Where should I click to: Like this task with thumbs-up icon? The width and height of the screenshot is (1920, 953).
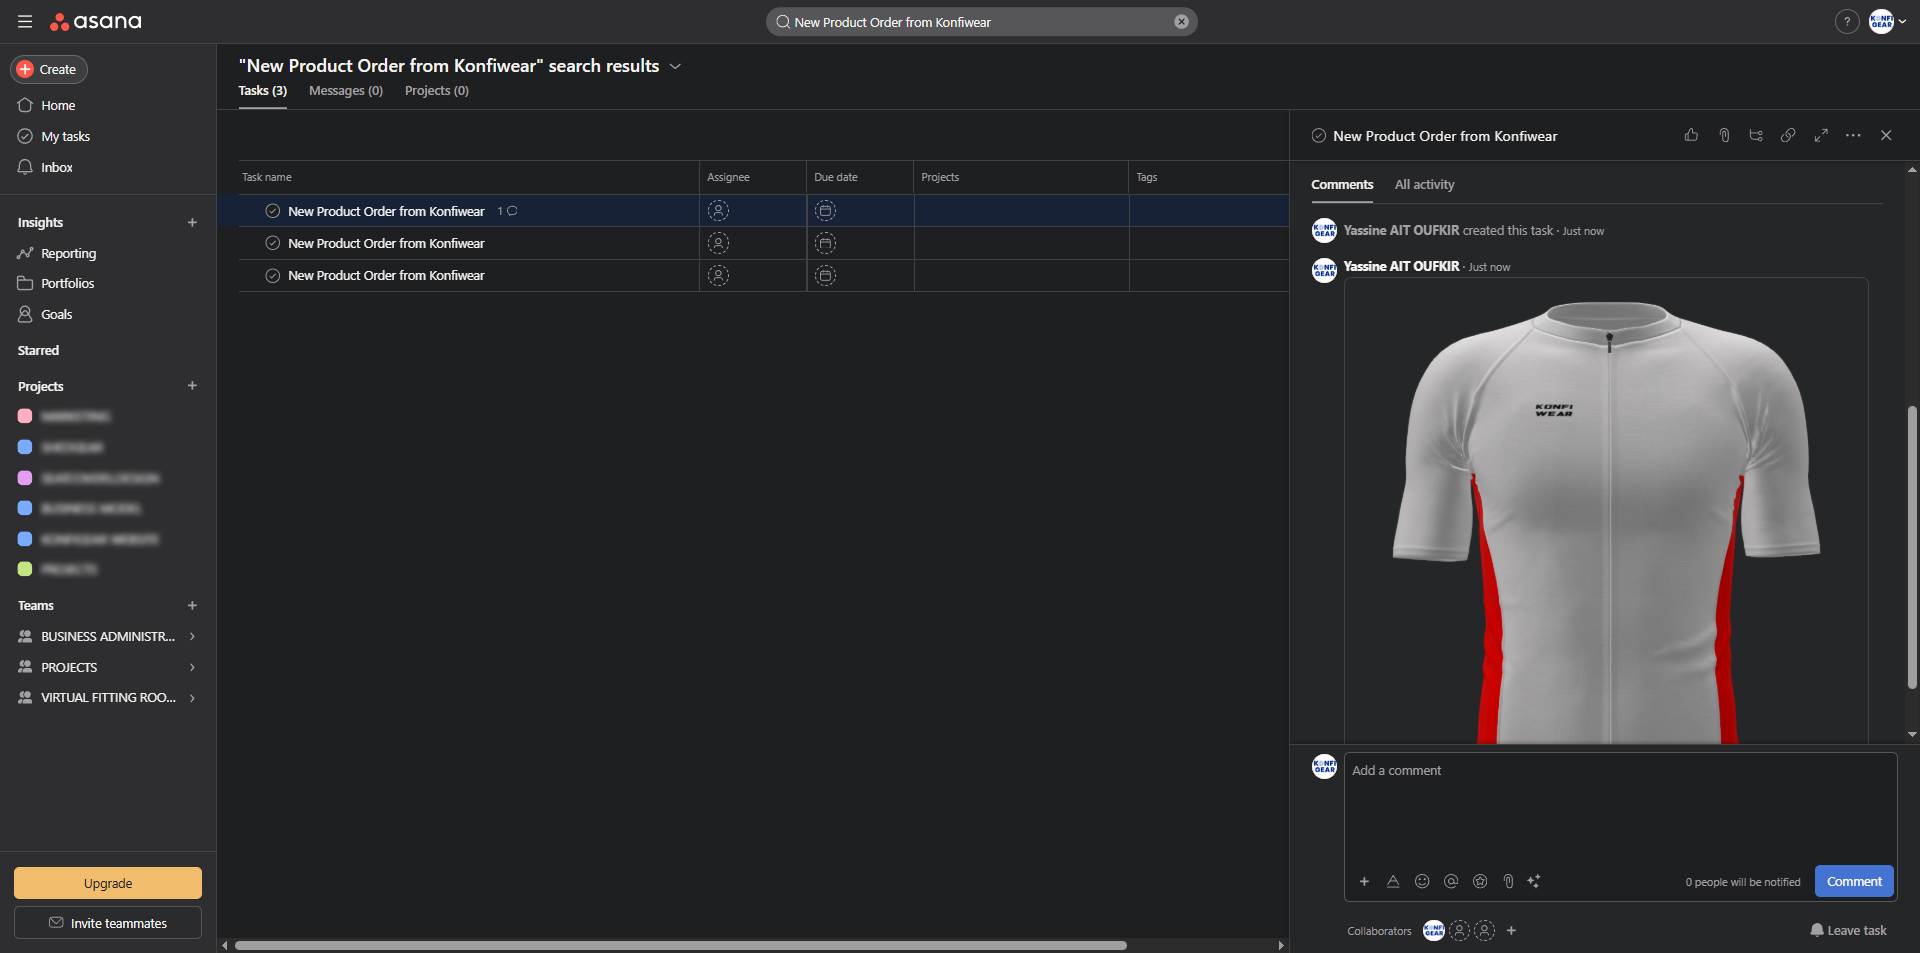click(x=1691, y=135)
